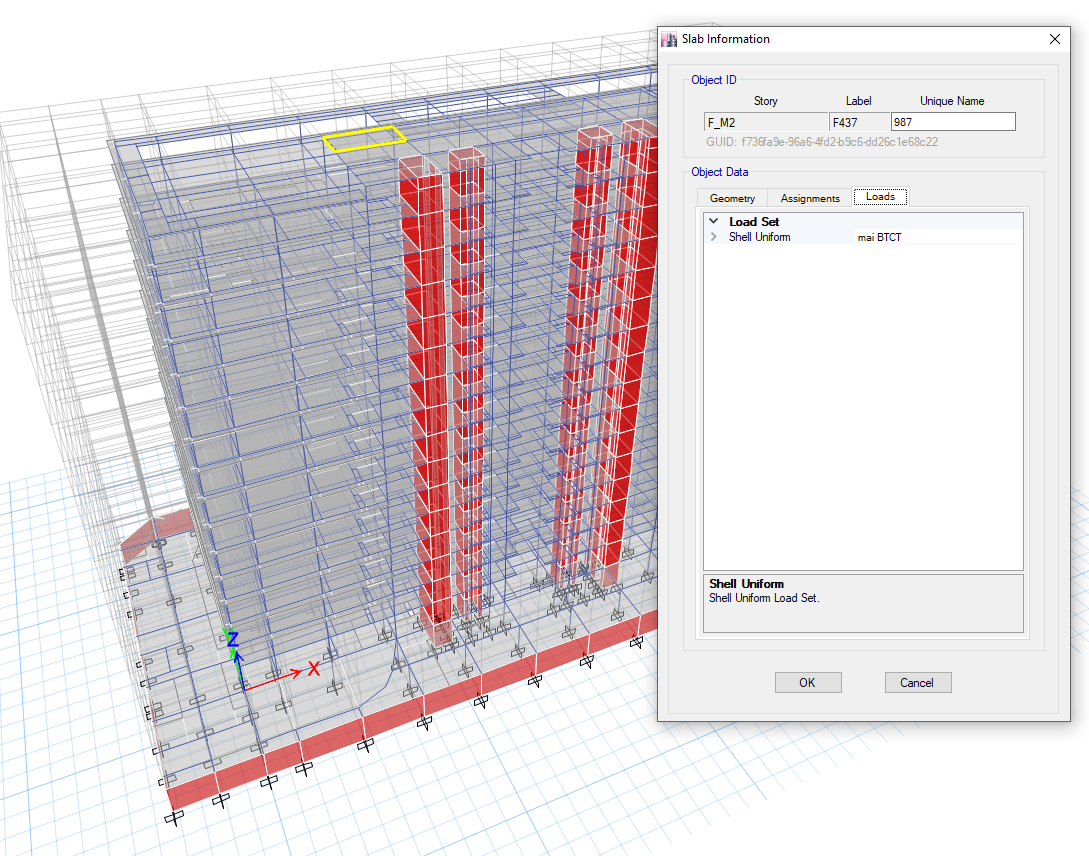Screen dimensions: 1089x856
Task: Confirm with the OK button
Action: click(808, 682)
